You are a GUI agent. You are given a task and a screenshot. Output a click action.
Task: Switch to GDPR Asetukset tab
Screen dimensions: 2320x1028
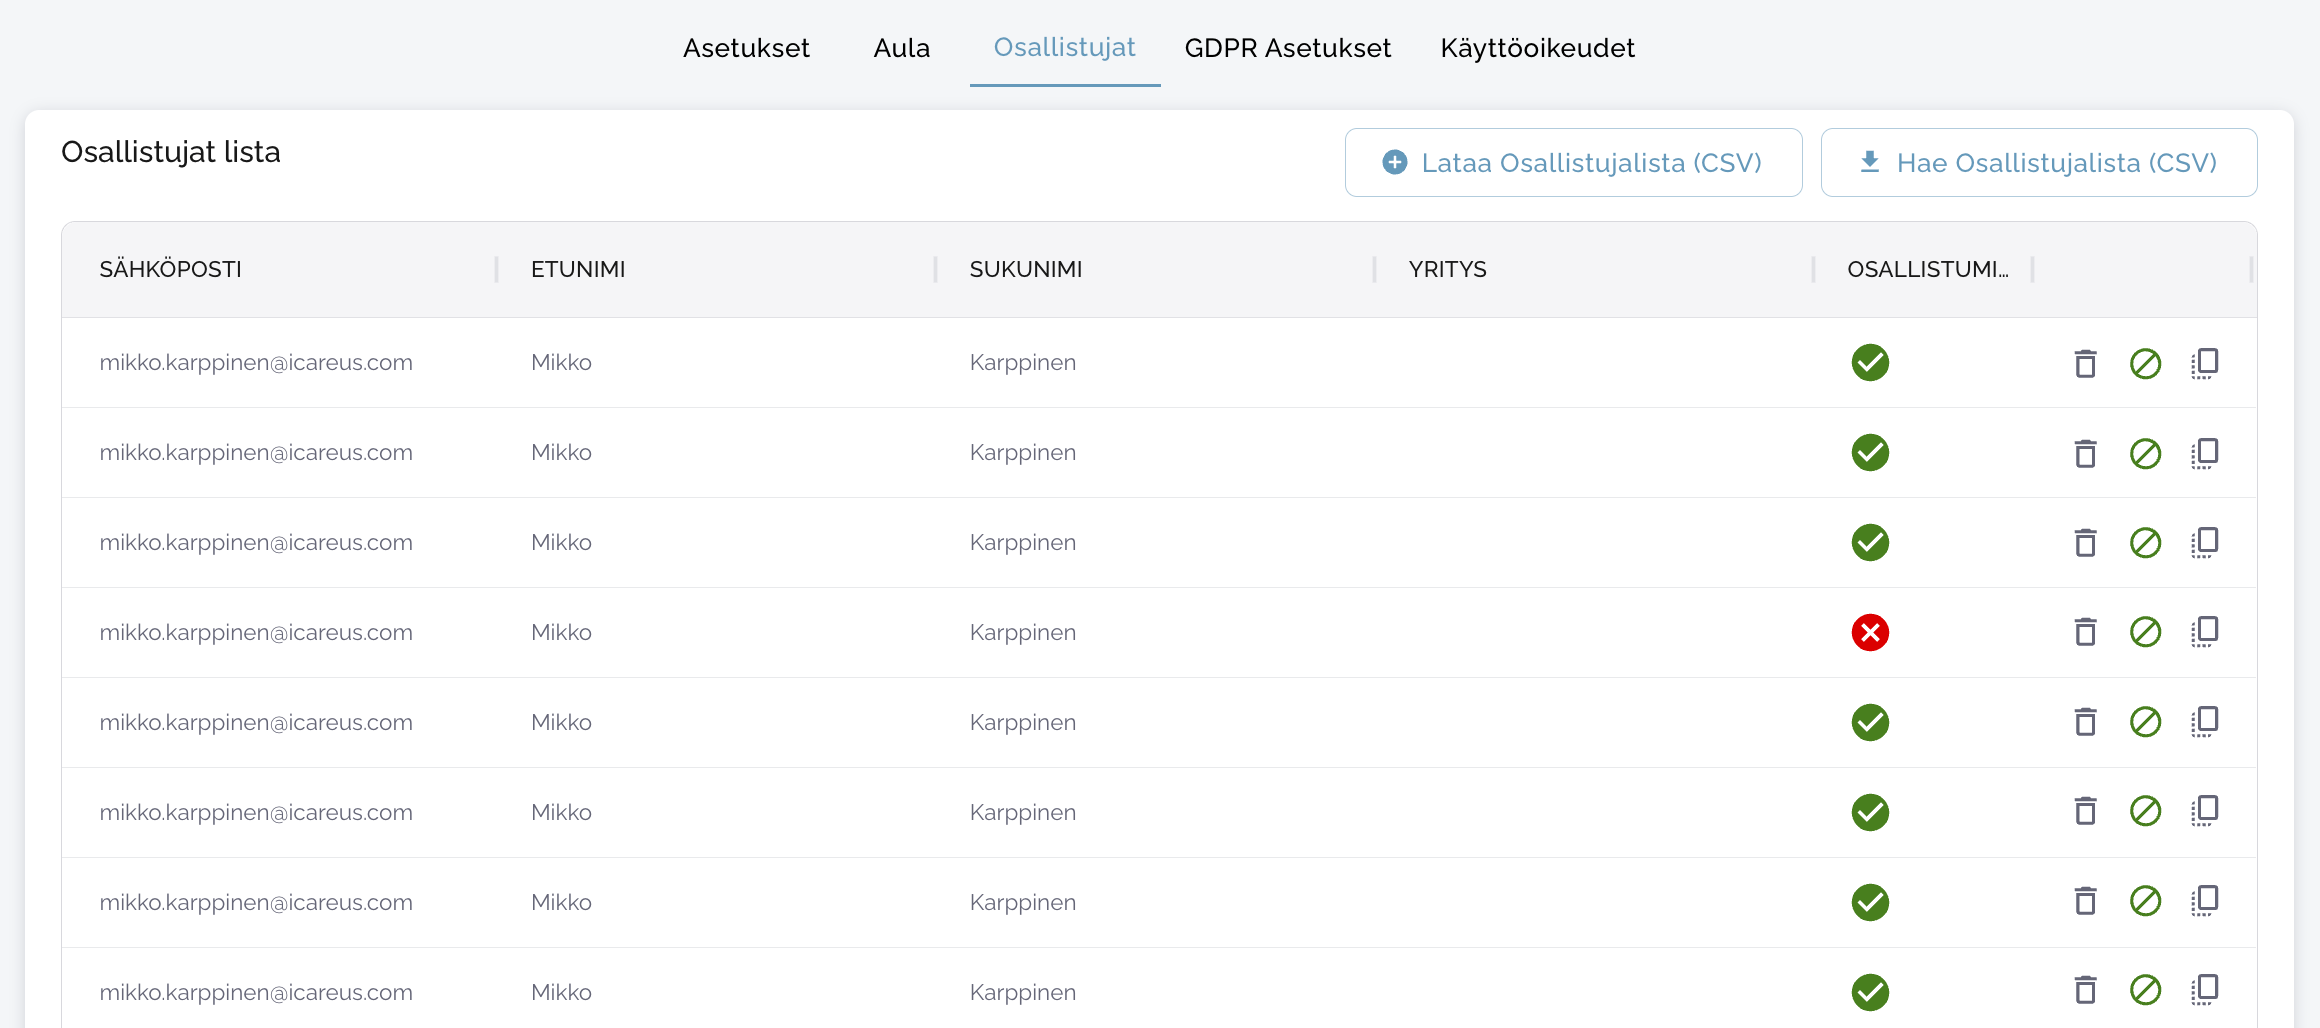(x=1287, y=48)
